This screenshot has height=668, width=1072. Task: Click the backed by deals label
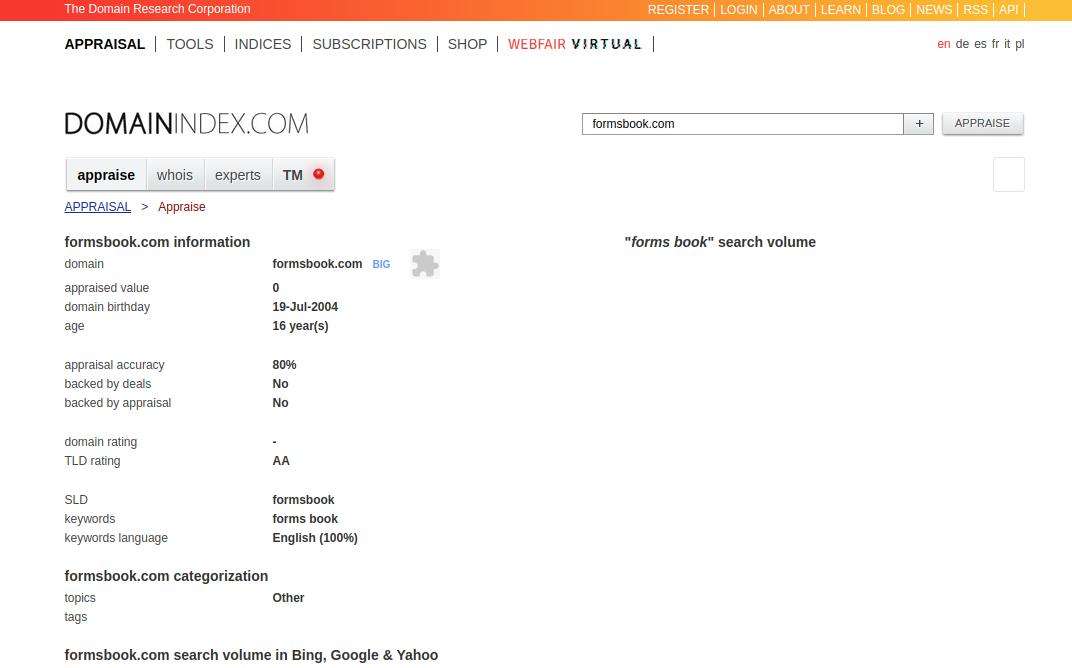point(108,384)
